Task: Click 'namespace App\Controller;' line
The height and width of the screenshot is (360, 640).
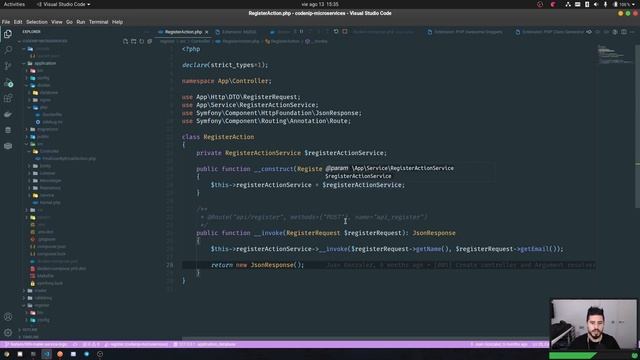Action: pyautogui.click(x=227, y=81)
